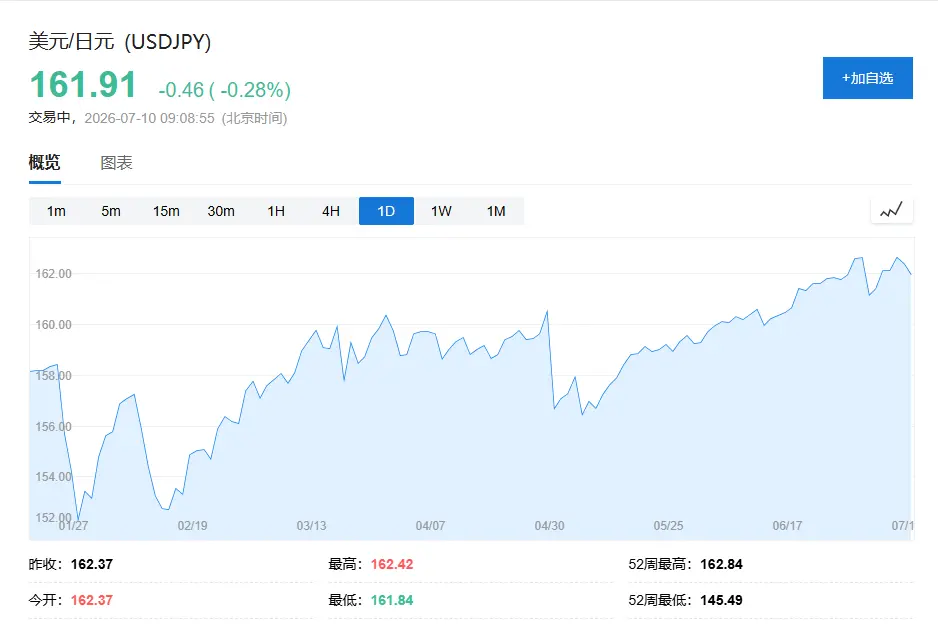The height and width of the screenshot is (636, 938).
Task: Select the 1M monthly interval
Action: (496, 211)
